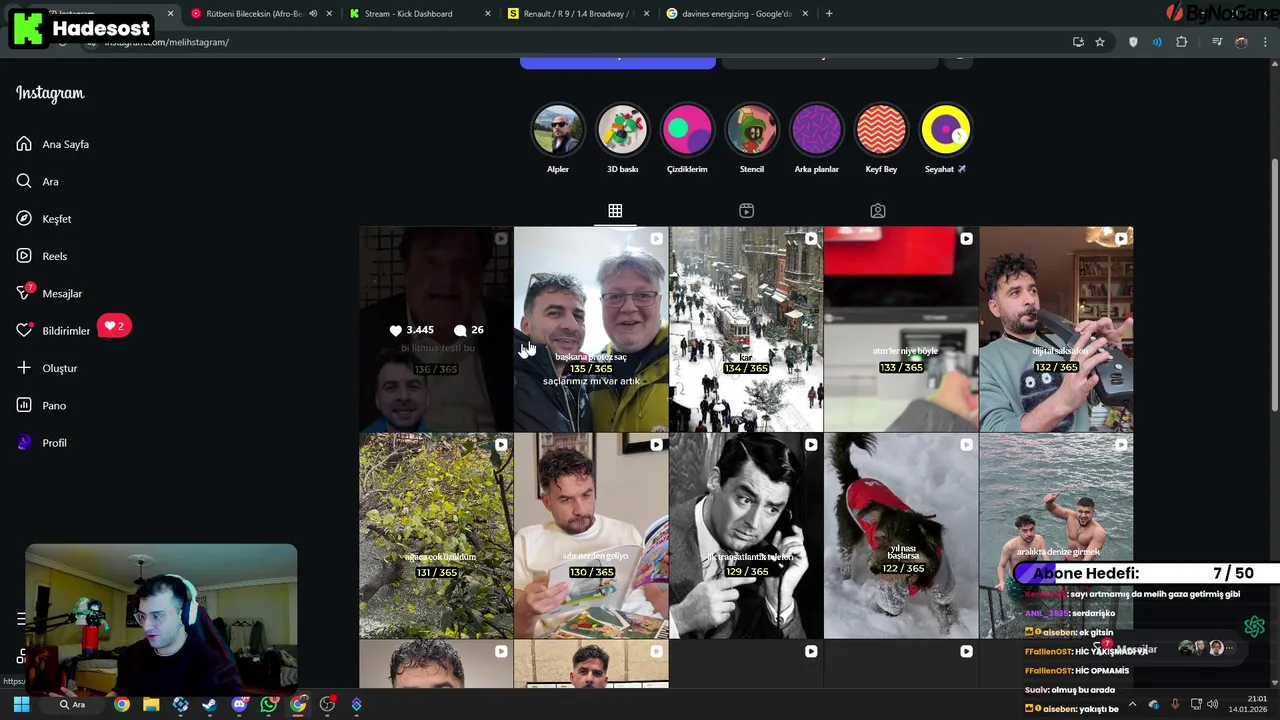Mute the Rütbeni Bileceksin tab audio icon
Viewport: 1280px width, 720px height.
(313, 14)
